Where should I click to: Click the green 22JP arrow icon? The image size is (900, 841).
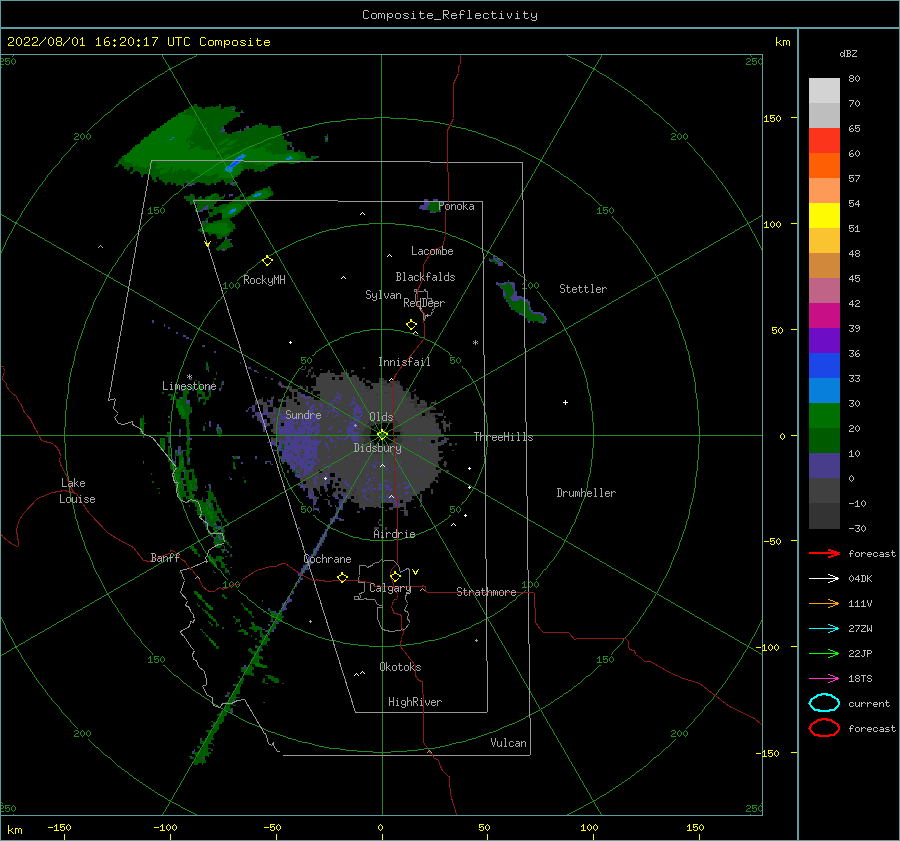pos(824,653)
